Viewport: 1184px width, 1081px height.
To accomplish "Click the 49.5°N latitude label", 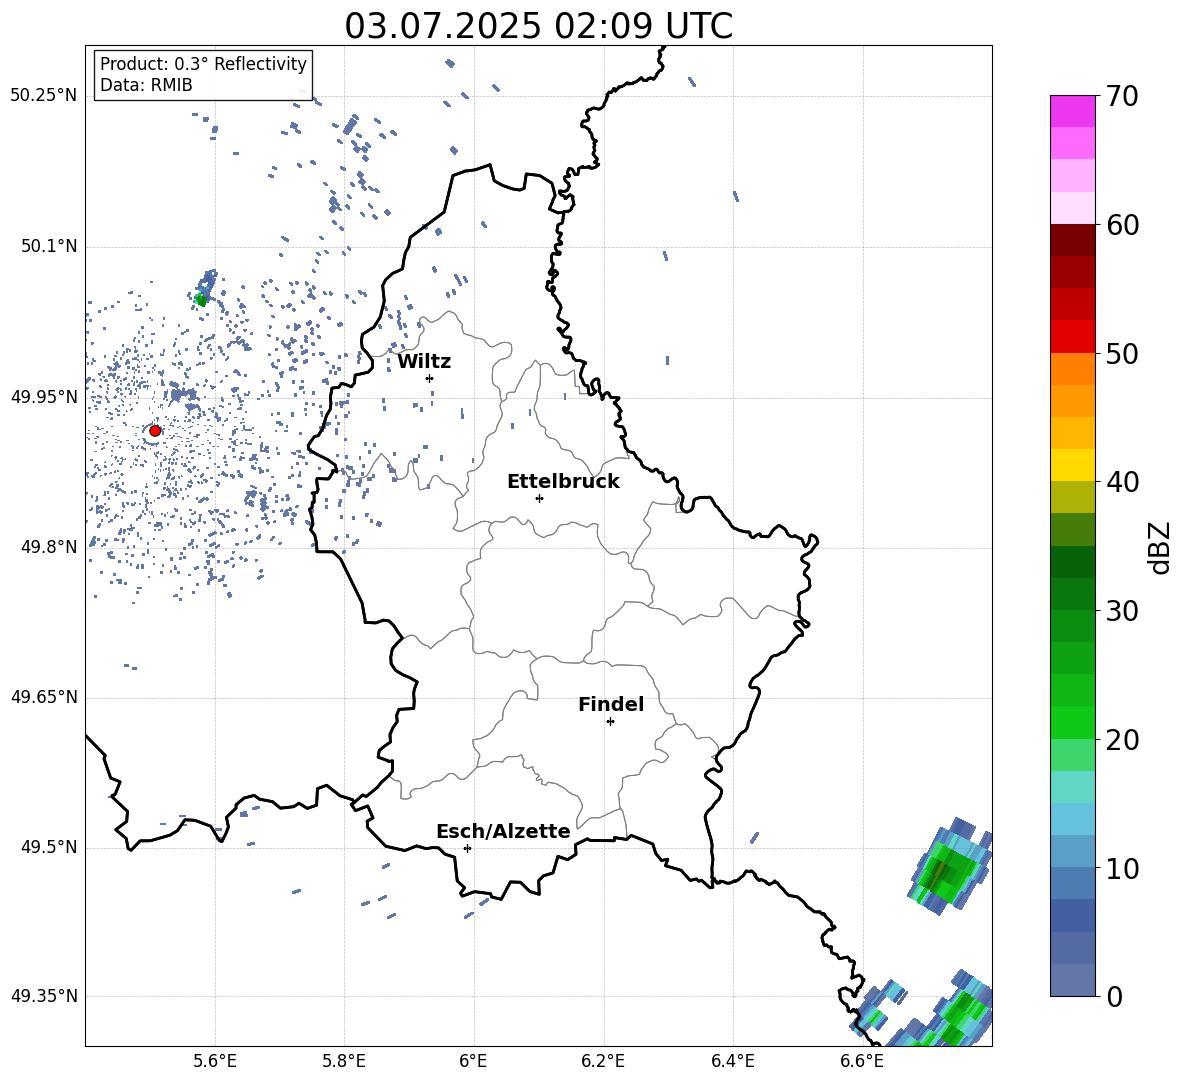I will (49, 847).
